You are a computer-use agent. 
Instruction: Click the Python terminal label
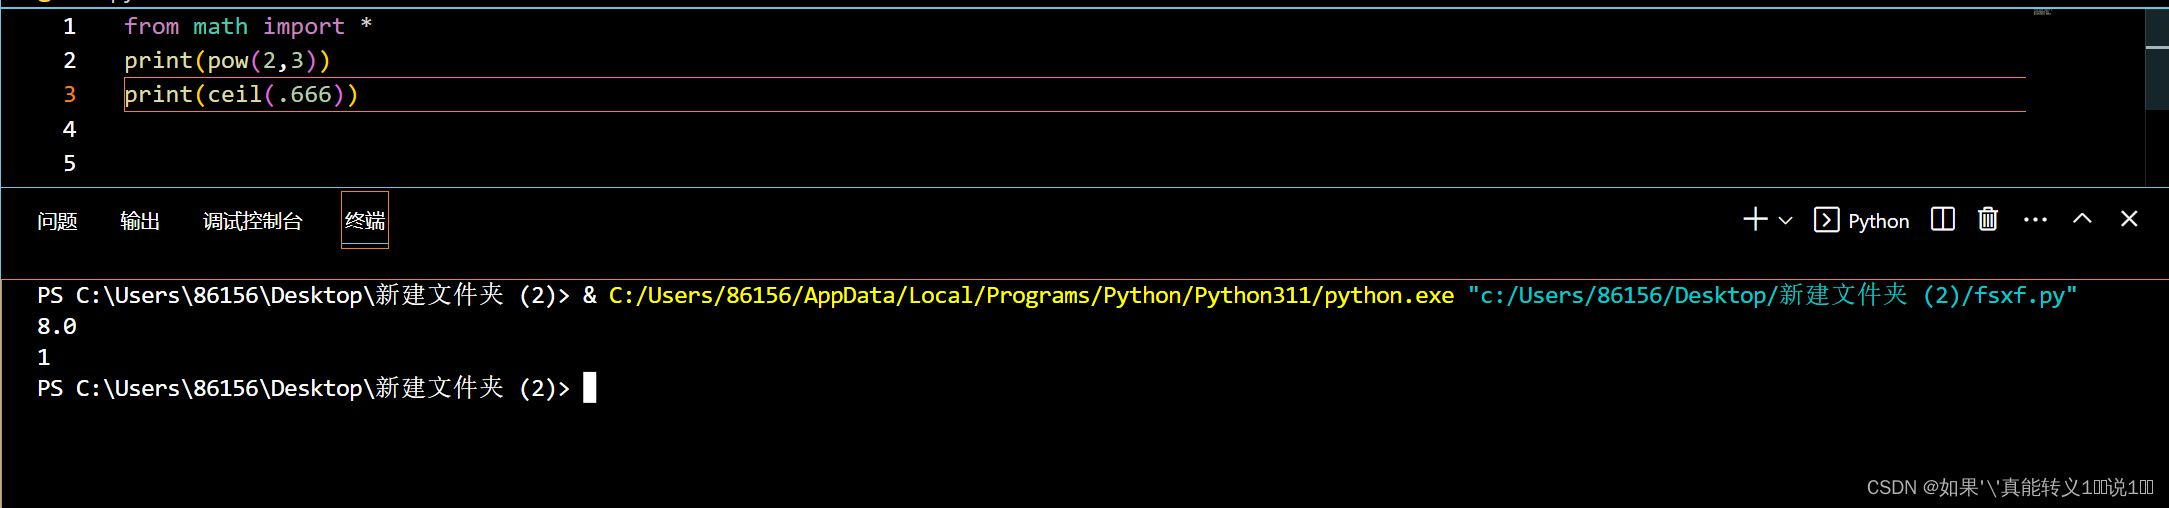point(1878,221)
